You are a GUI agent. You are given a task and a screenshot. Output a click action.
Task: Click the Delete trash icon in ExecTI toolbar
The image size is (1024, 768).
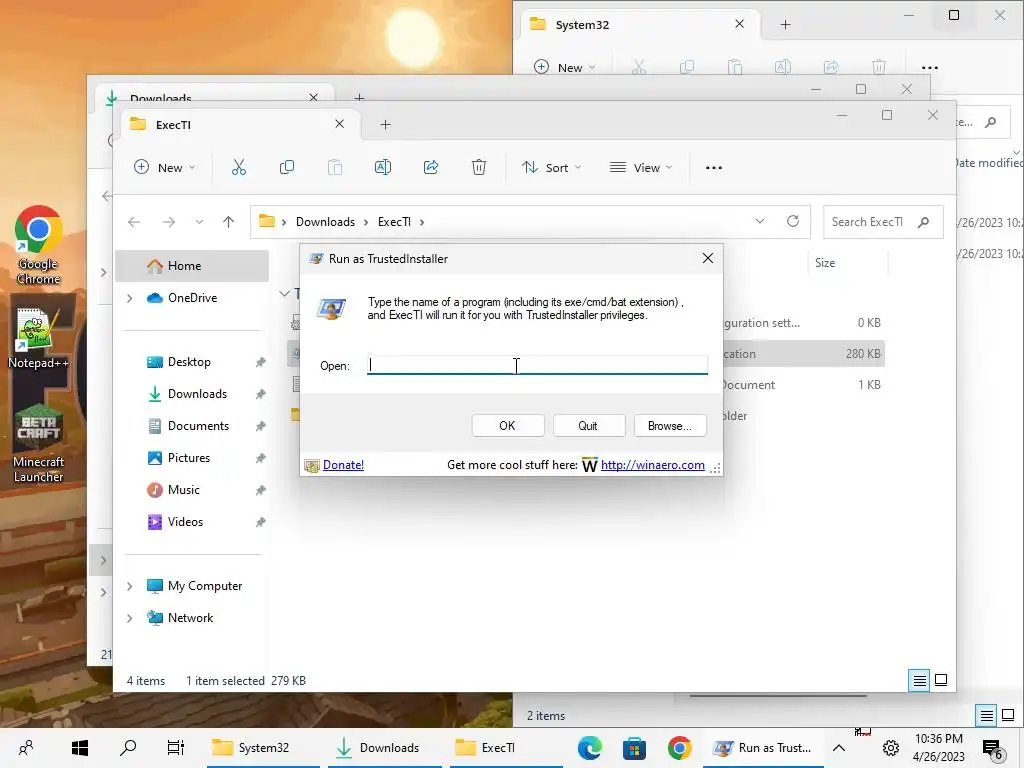coord(479,168)
